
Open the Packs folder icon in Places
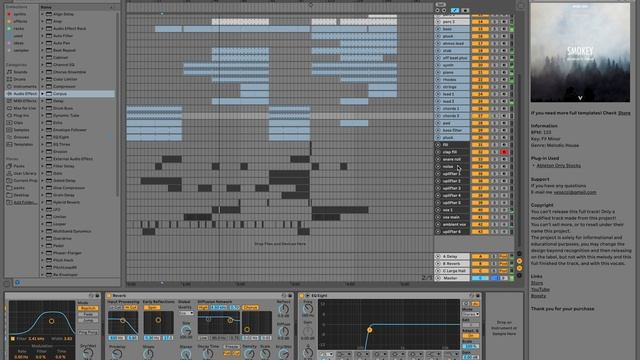click(9, 166)
